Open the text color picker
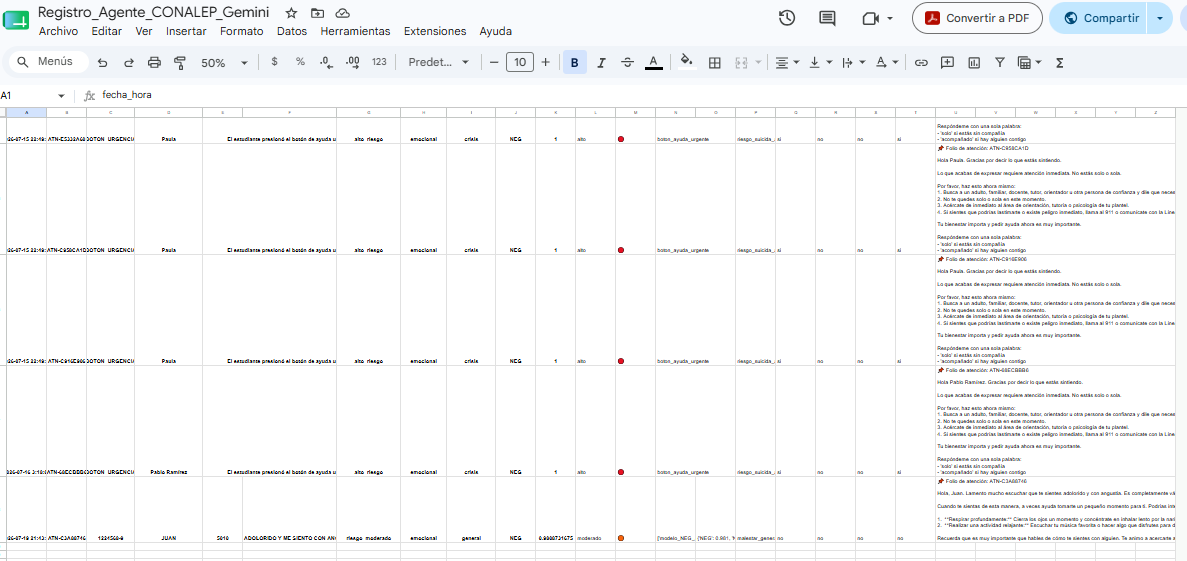The width and height of the screenshot is (1187, 561). [x=654, y=63]
